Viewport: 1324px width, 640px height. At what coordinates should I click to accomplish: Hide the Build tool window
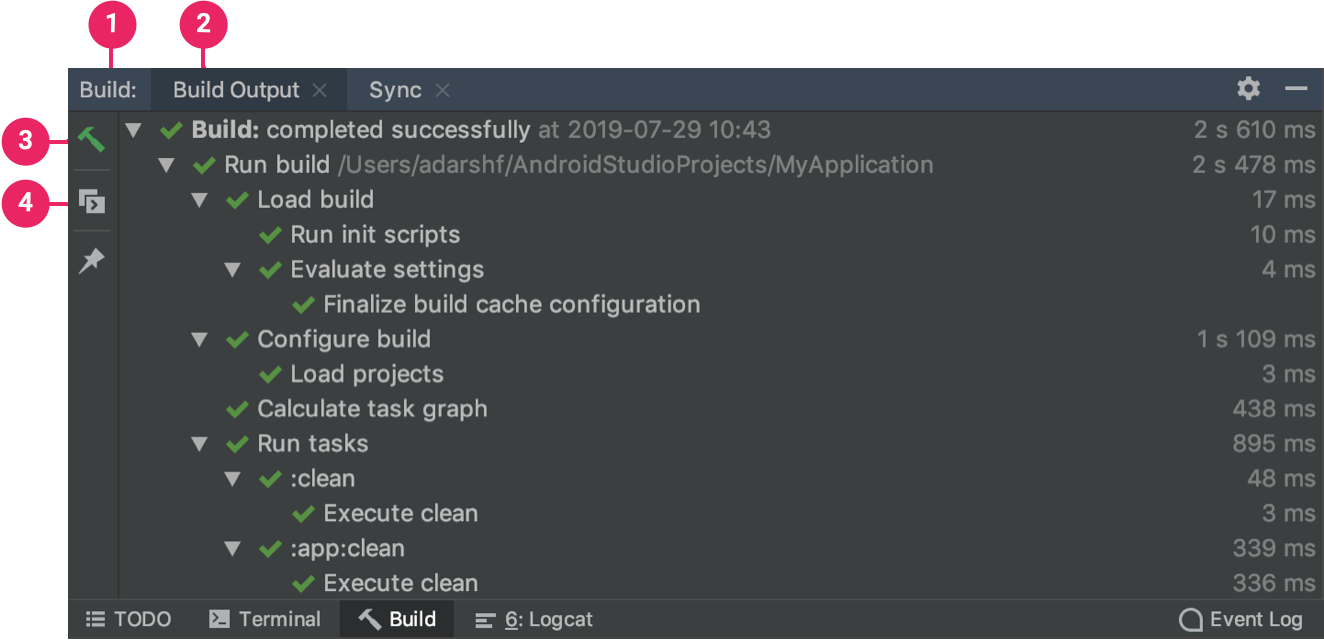(x=1296, y=89)
